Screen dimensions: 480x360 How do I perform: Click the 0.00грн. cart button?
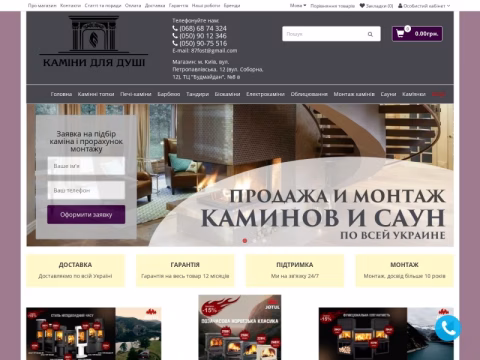(417, 34)
